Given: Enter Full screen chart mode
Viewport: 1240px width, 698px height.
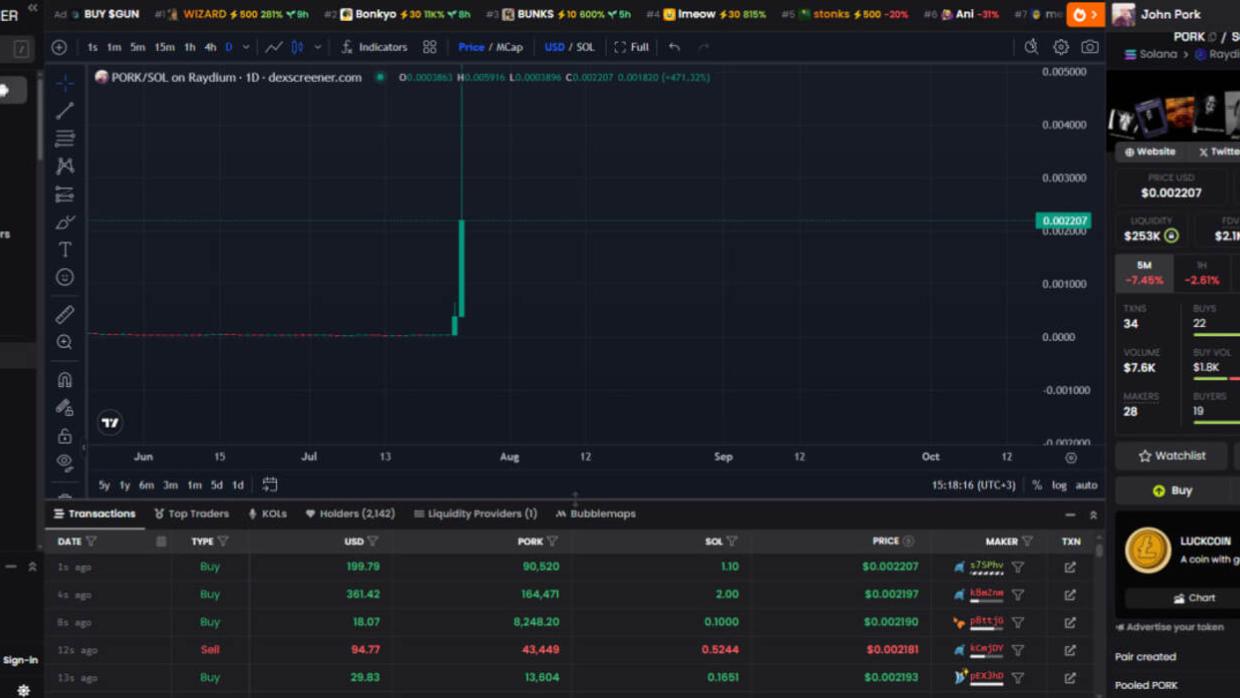Looking at the screenshot, I should 631,47.
